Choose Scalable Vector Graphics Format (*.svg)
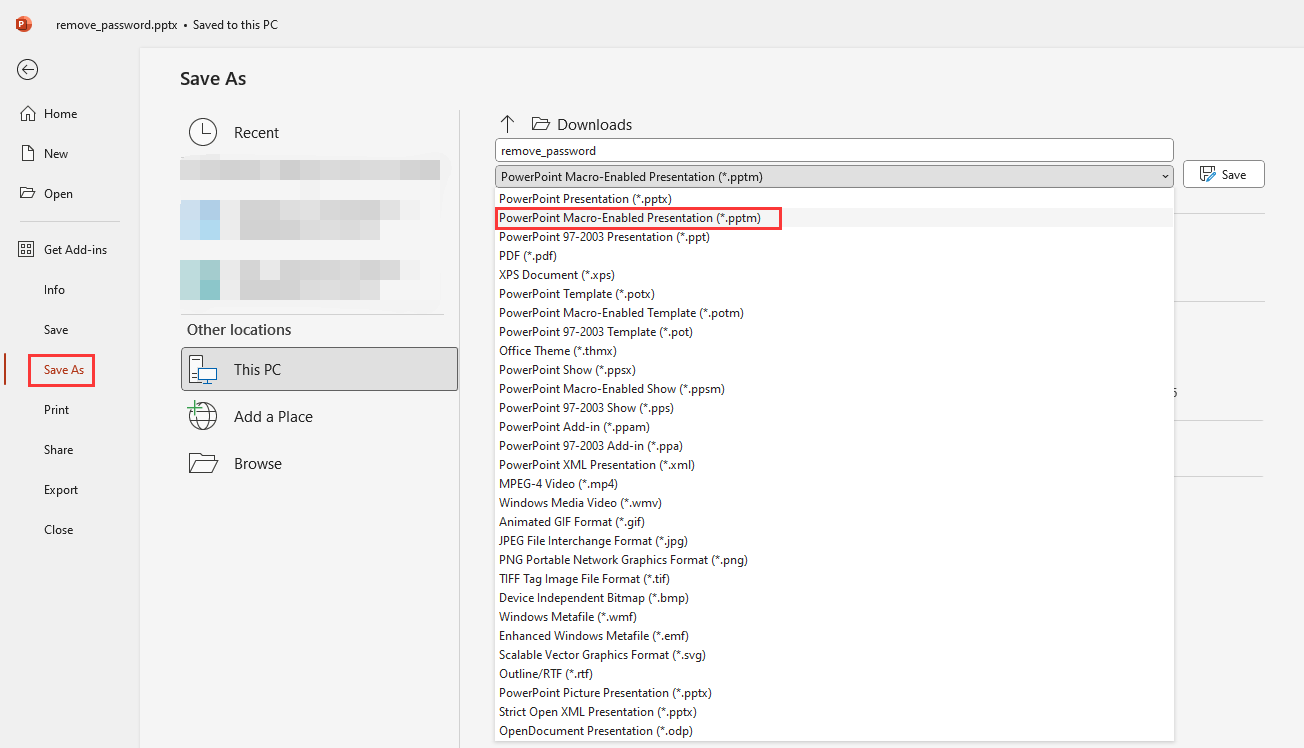 coord(834,655)
